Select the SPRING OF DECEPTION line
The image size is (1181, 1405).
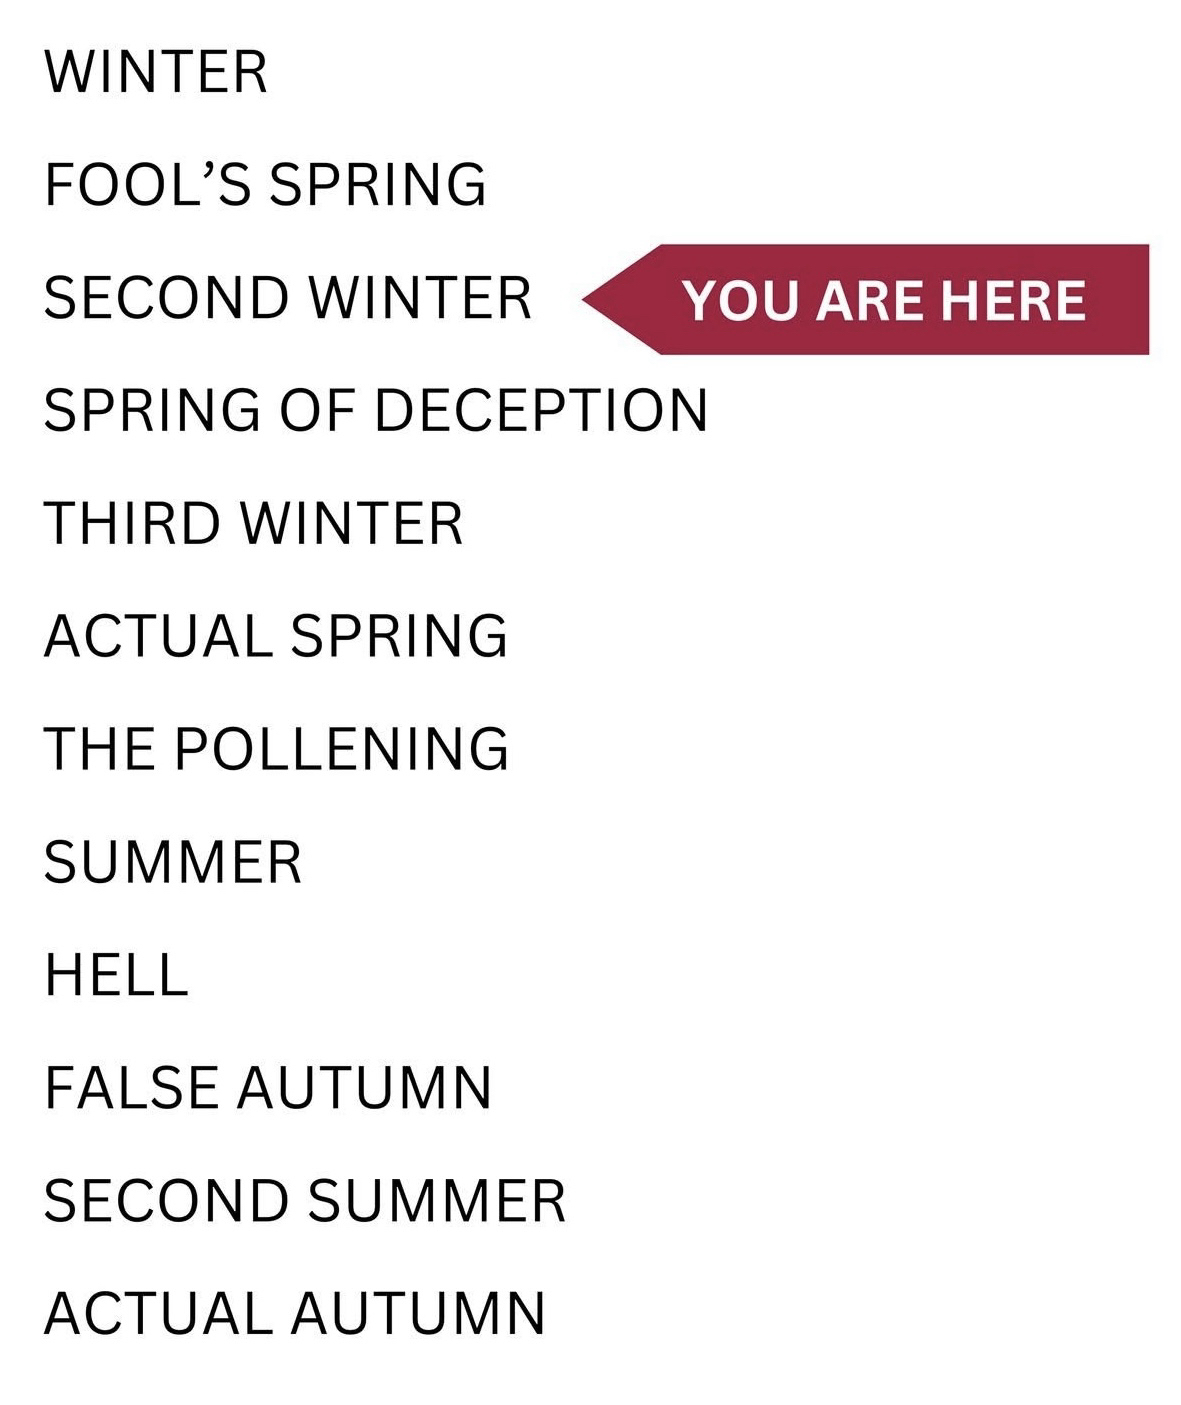(375, 410)
